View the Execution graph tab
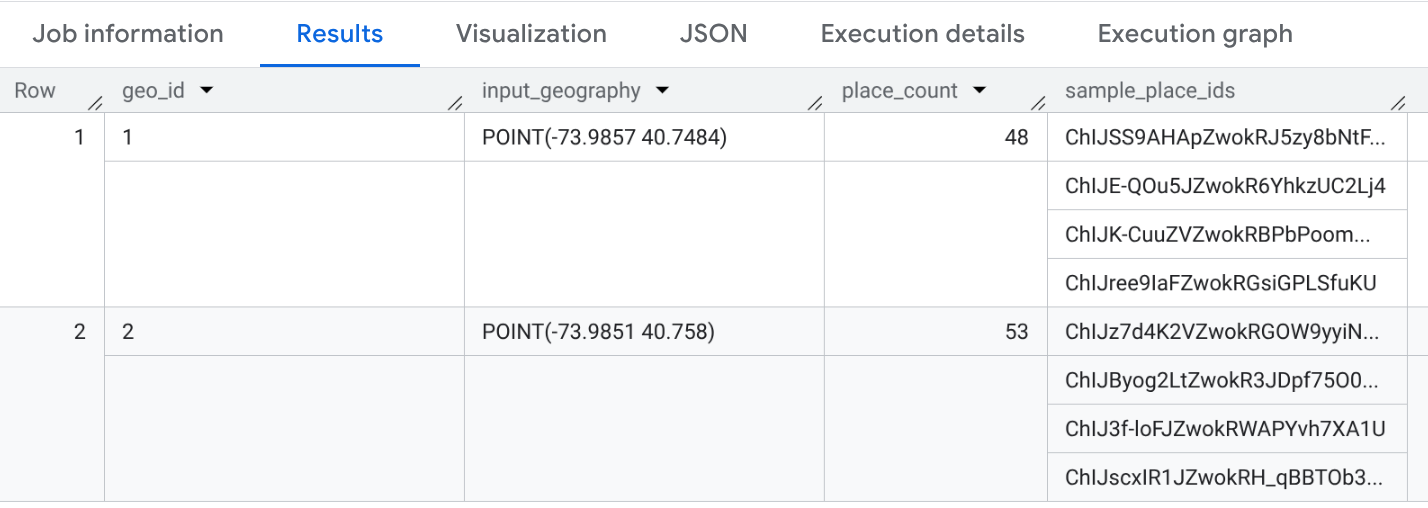 click(1195, 34)
